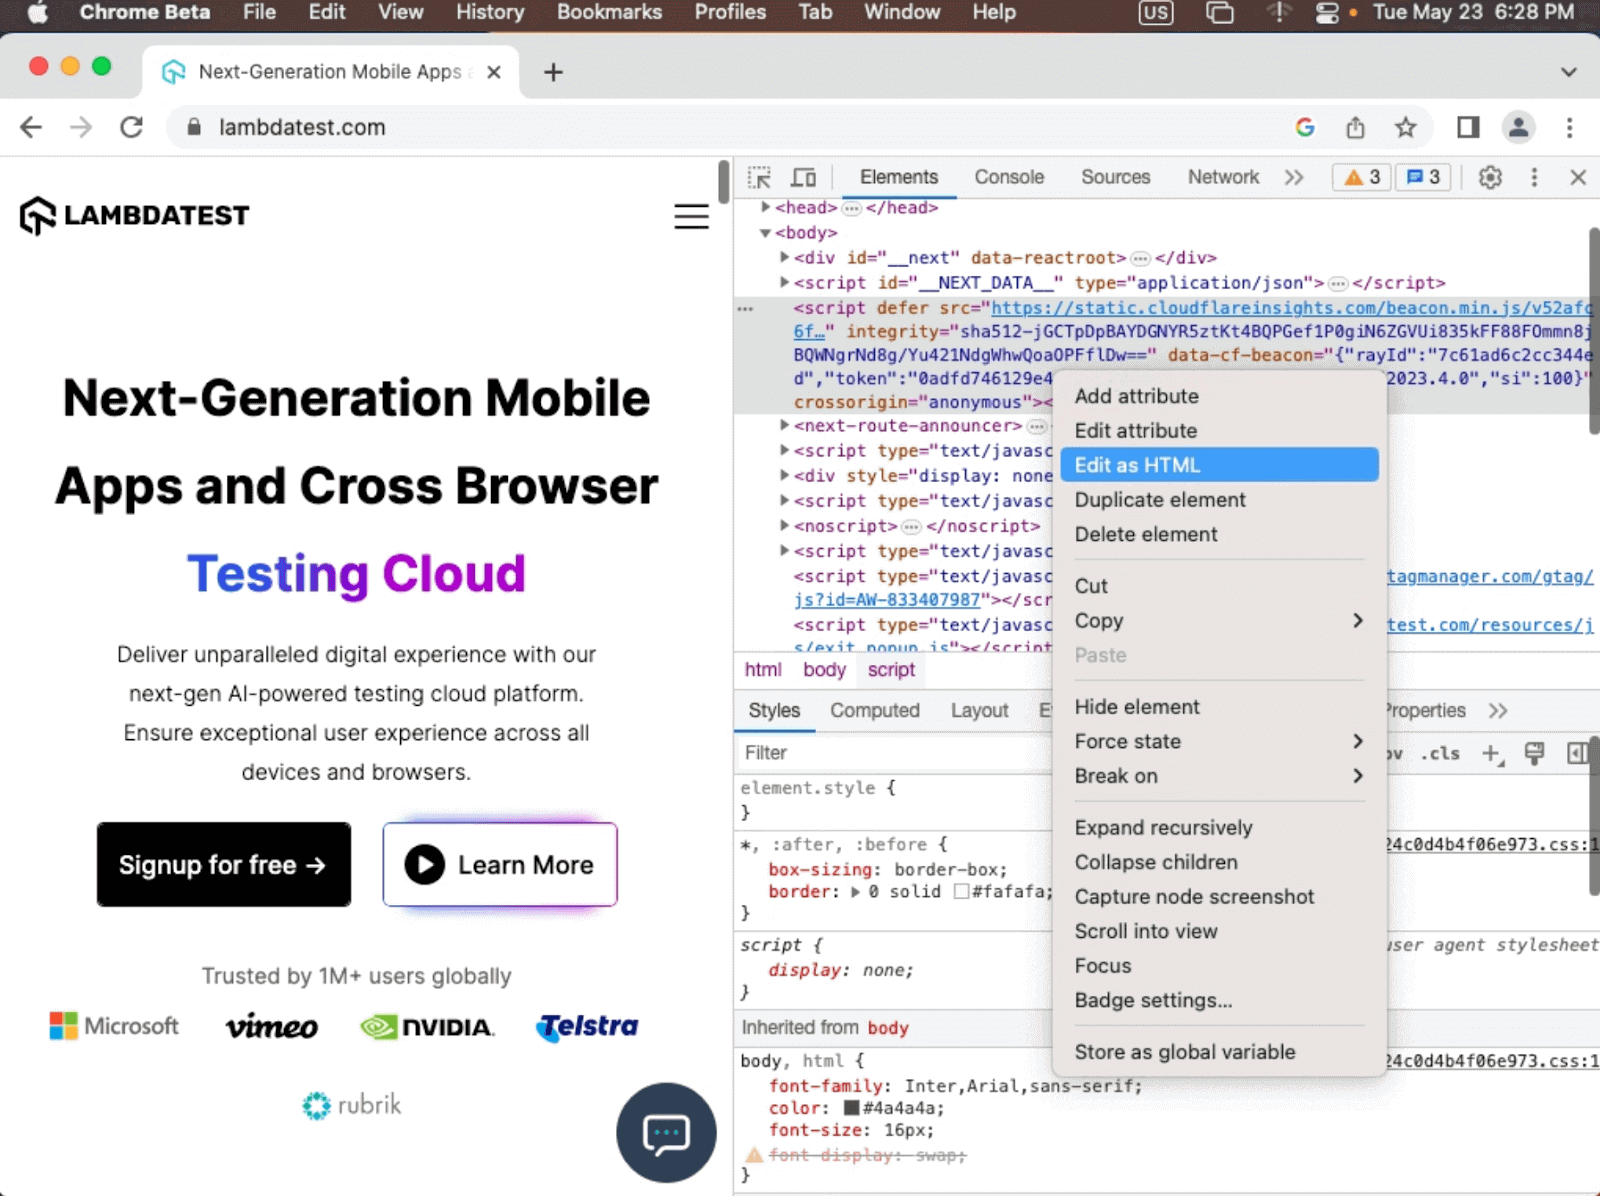Screen dimensions: 1600x1196
Task: Show more DevTools tabs chevron
Action: pos(1294,177)
